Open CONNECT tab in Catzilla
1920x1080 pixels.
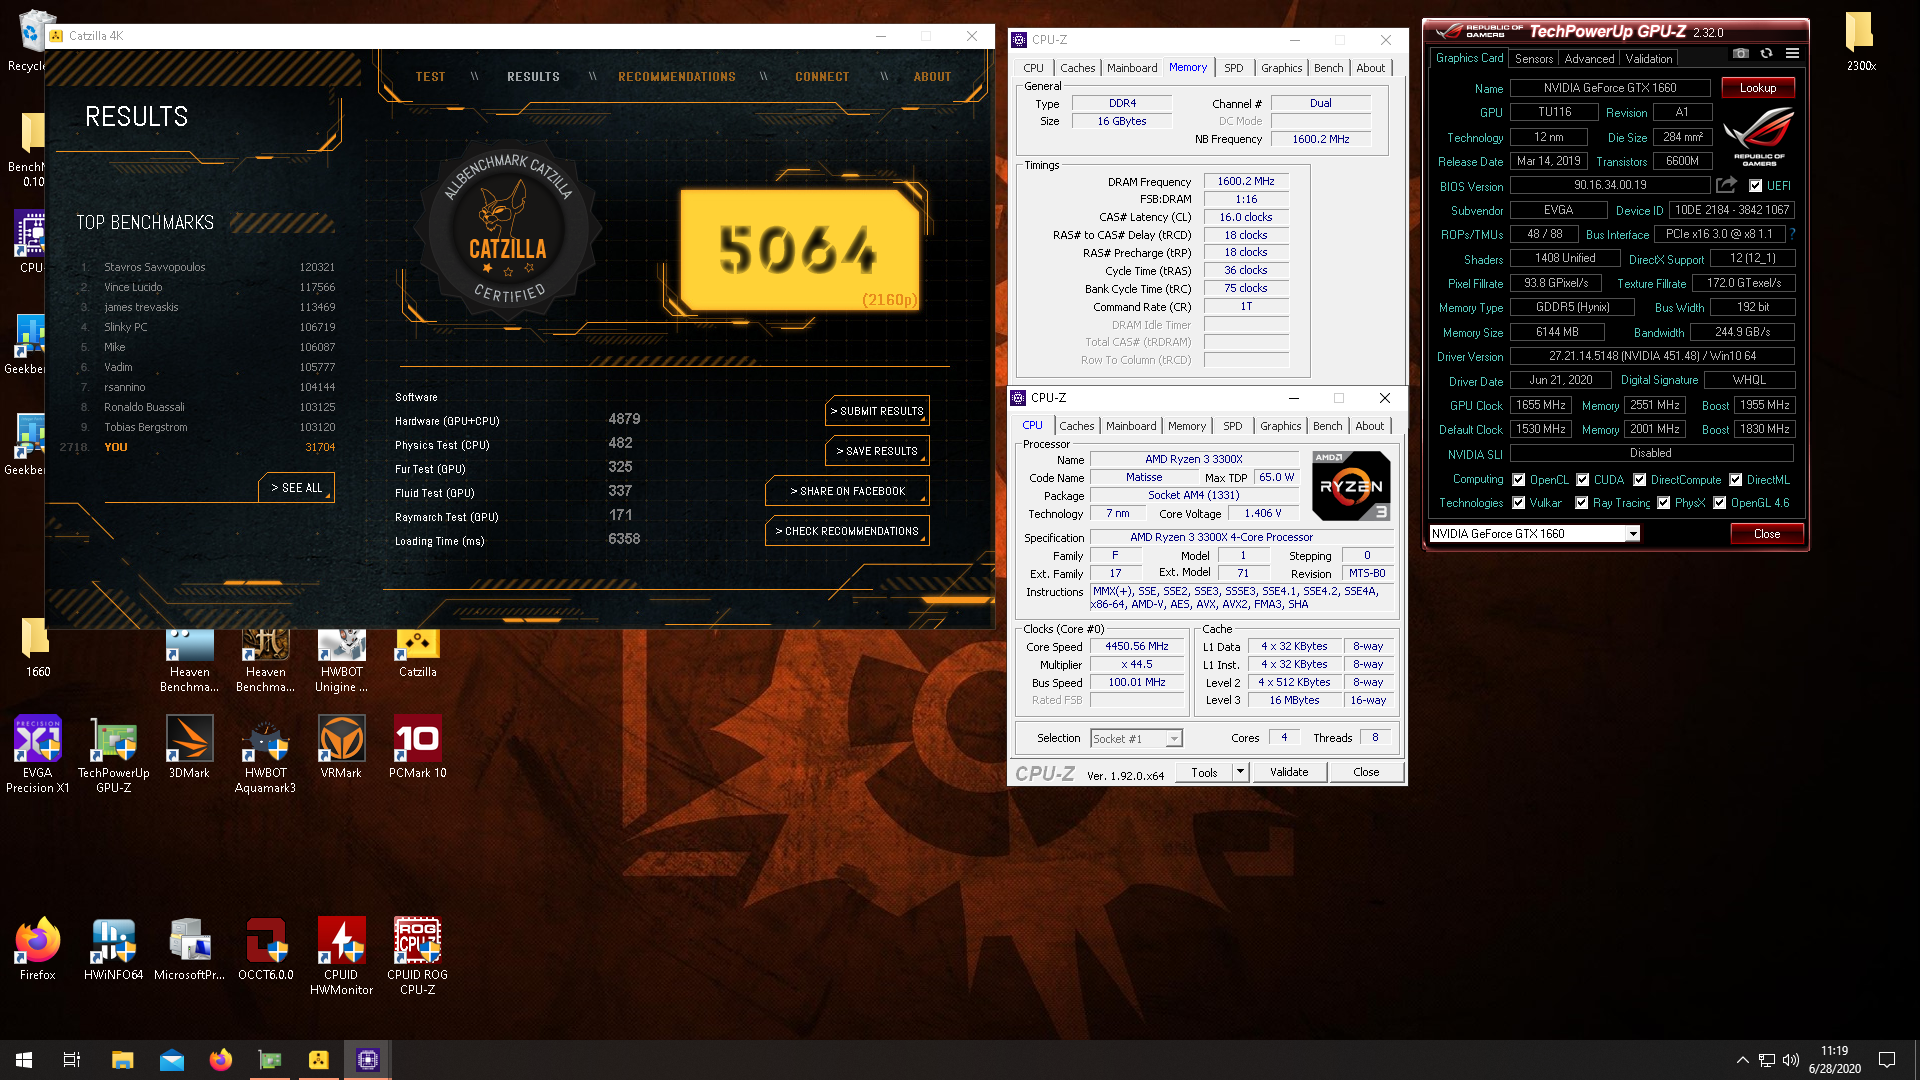[822, 77]
